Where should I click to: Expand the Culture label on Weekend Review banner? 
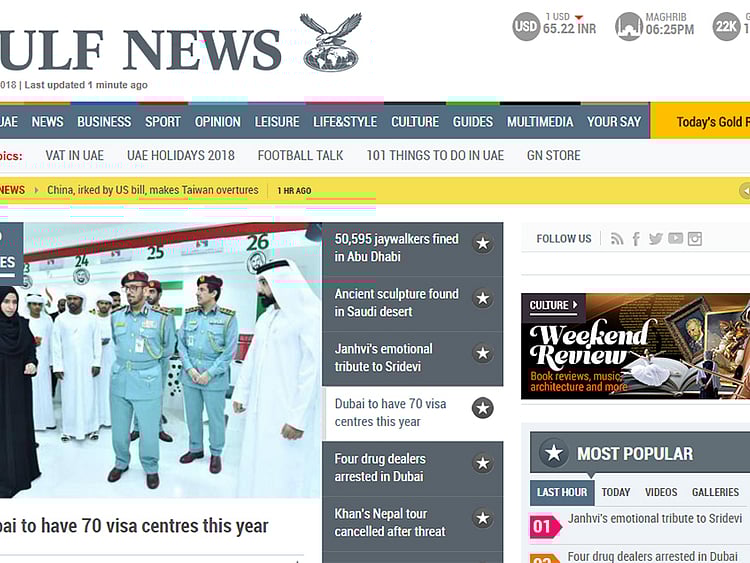coord(553,305)
